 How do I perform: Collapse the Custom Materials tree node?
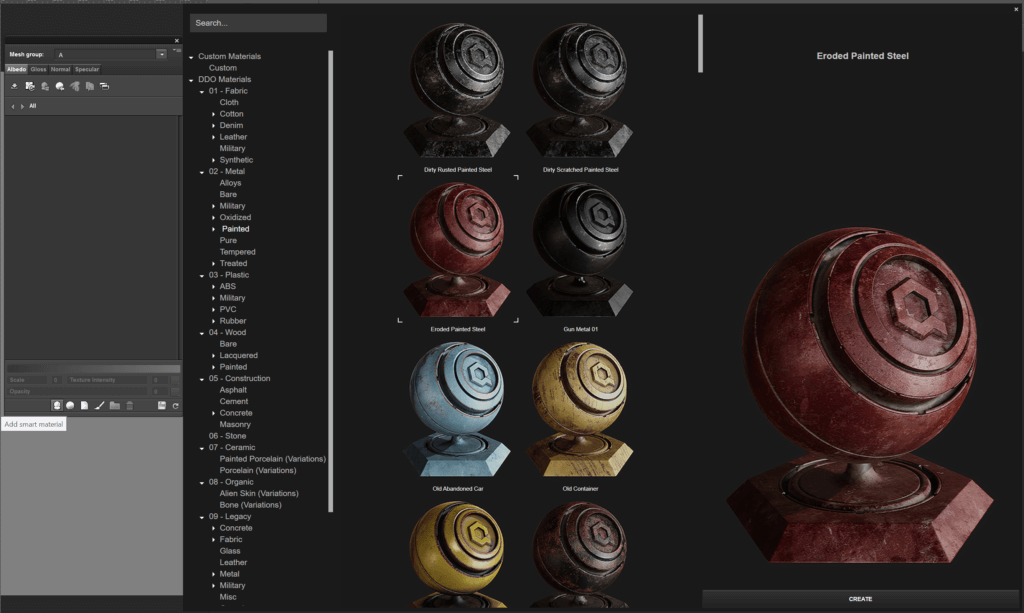[x=191, y=57]
